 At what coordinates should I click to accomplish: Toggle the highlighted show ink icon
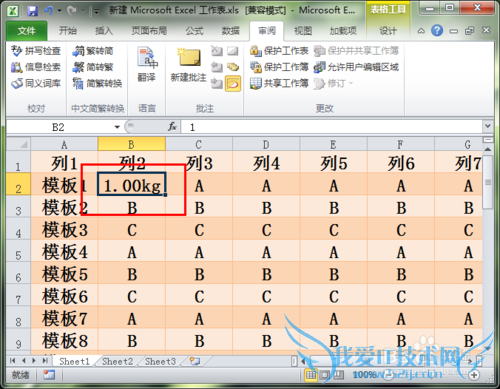[x=233, y=83]
